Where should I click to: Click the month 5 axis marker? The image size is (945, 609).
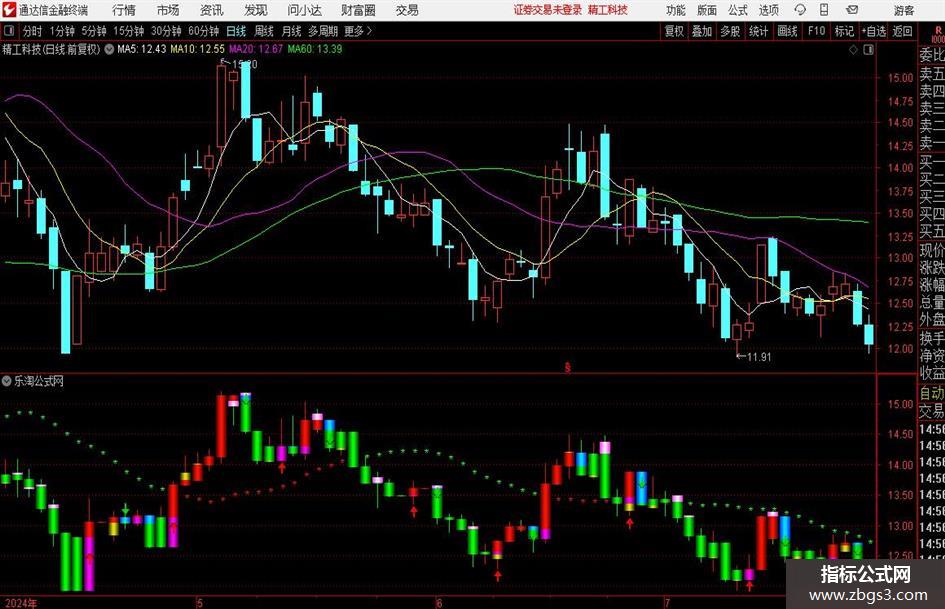(x=199, y=603)
